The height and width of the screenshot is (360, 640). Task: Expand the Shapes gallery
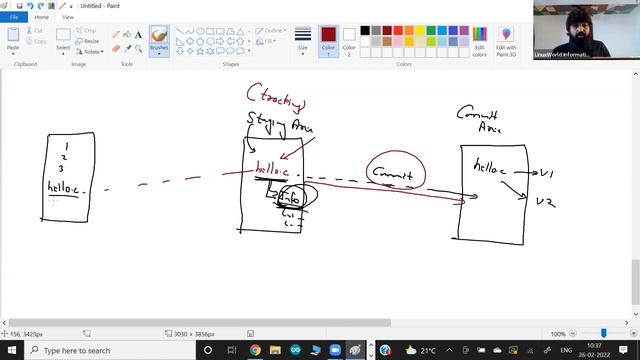(x=249, y=51)
